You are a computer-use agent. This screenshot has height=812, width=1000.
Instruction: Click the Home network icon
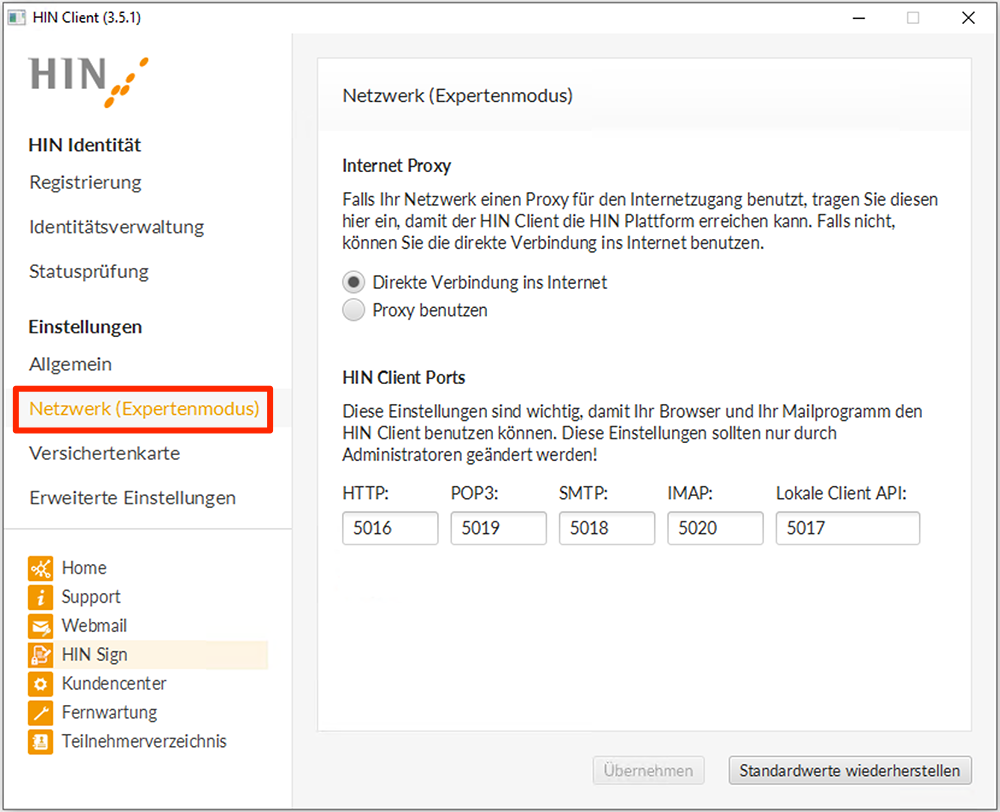(40, 568)
